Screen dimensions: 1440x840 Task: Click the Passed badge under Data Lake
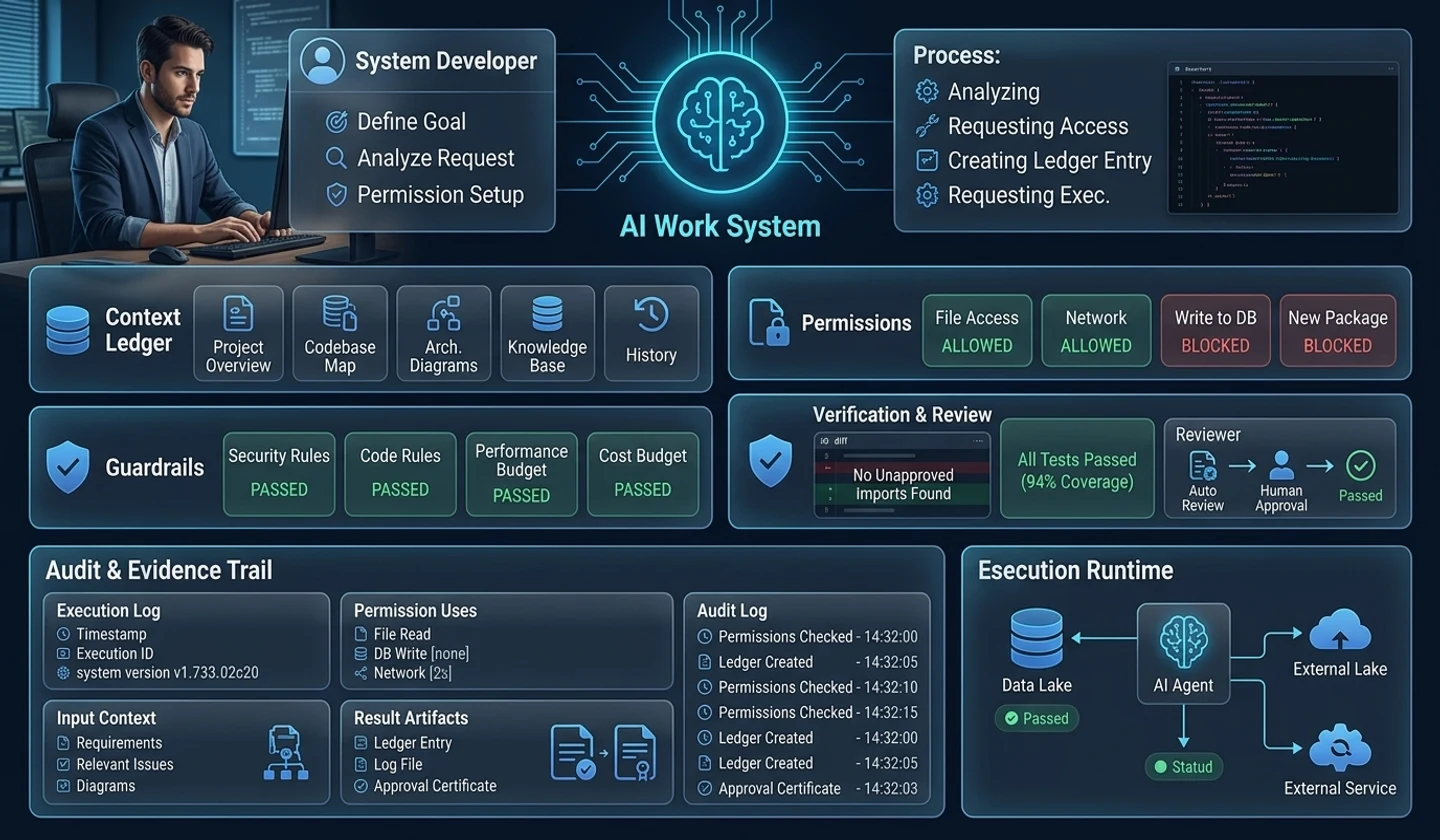(1036, 718)
